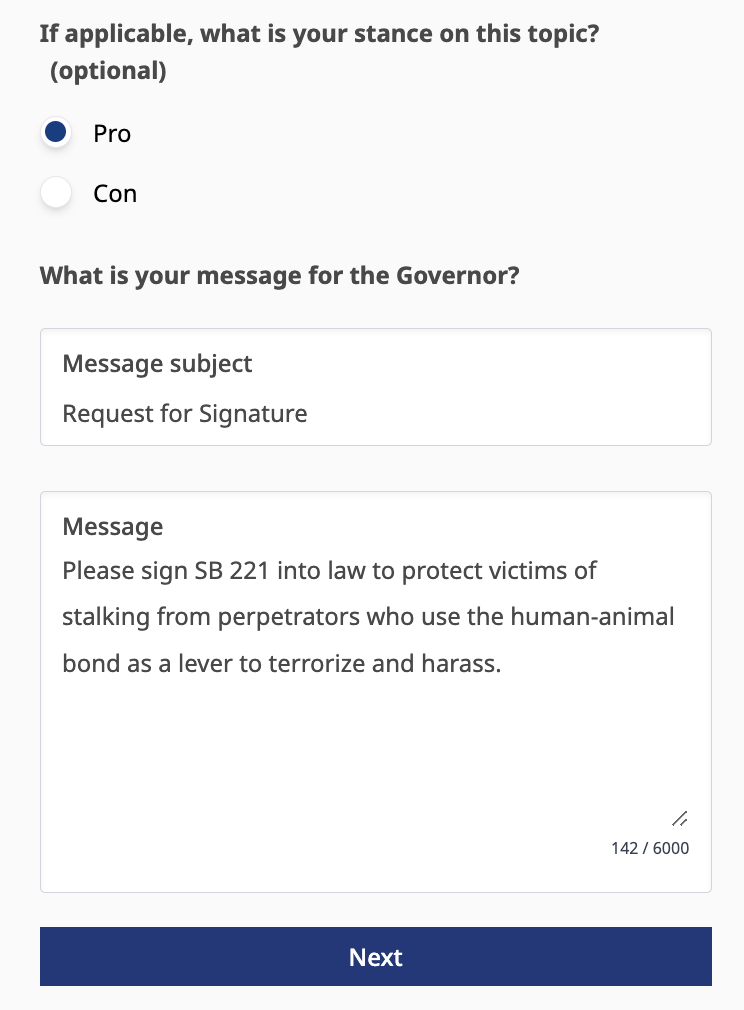Click the word "Signature" in the subject

(x=253, y=413)
